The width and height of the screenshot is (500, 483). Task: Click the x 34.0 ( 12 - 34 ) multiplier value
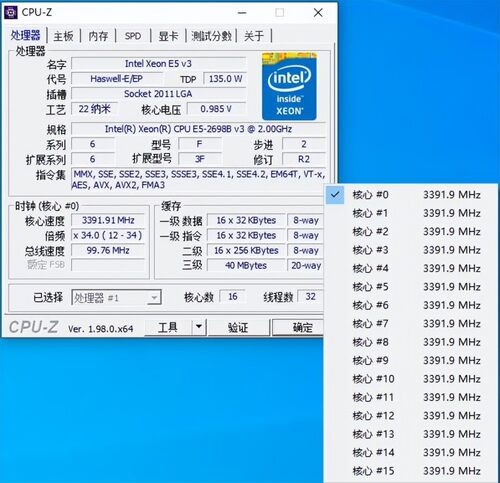coord(108,235)
